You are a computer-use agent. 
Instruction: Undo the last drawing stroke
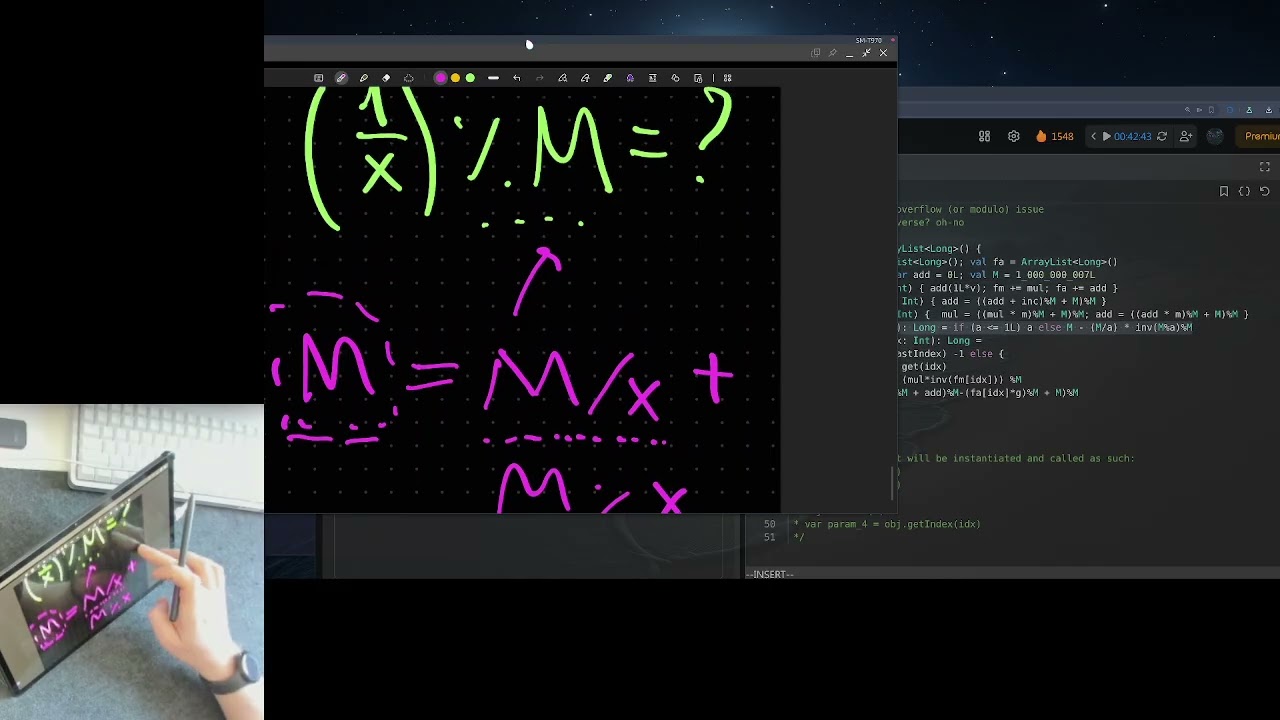(x=517, y=78)
